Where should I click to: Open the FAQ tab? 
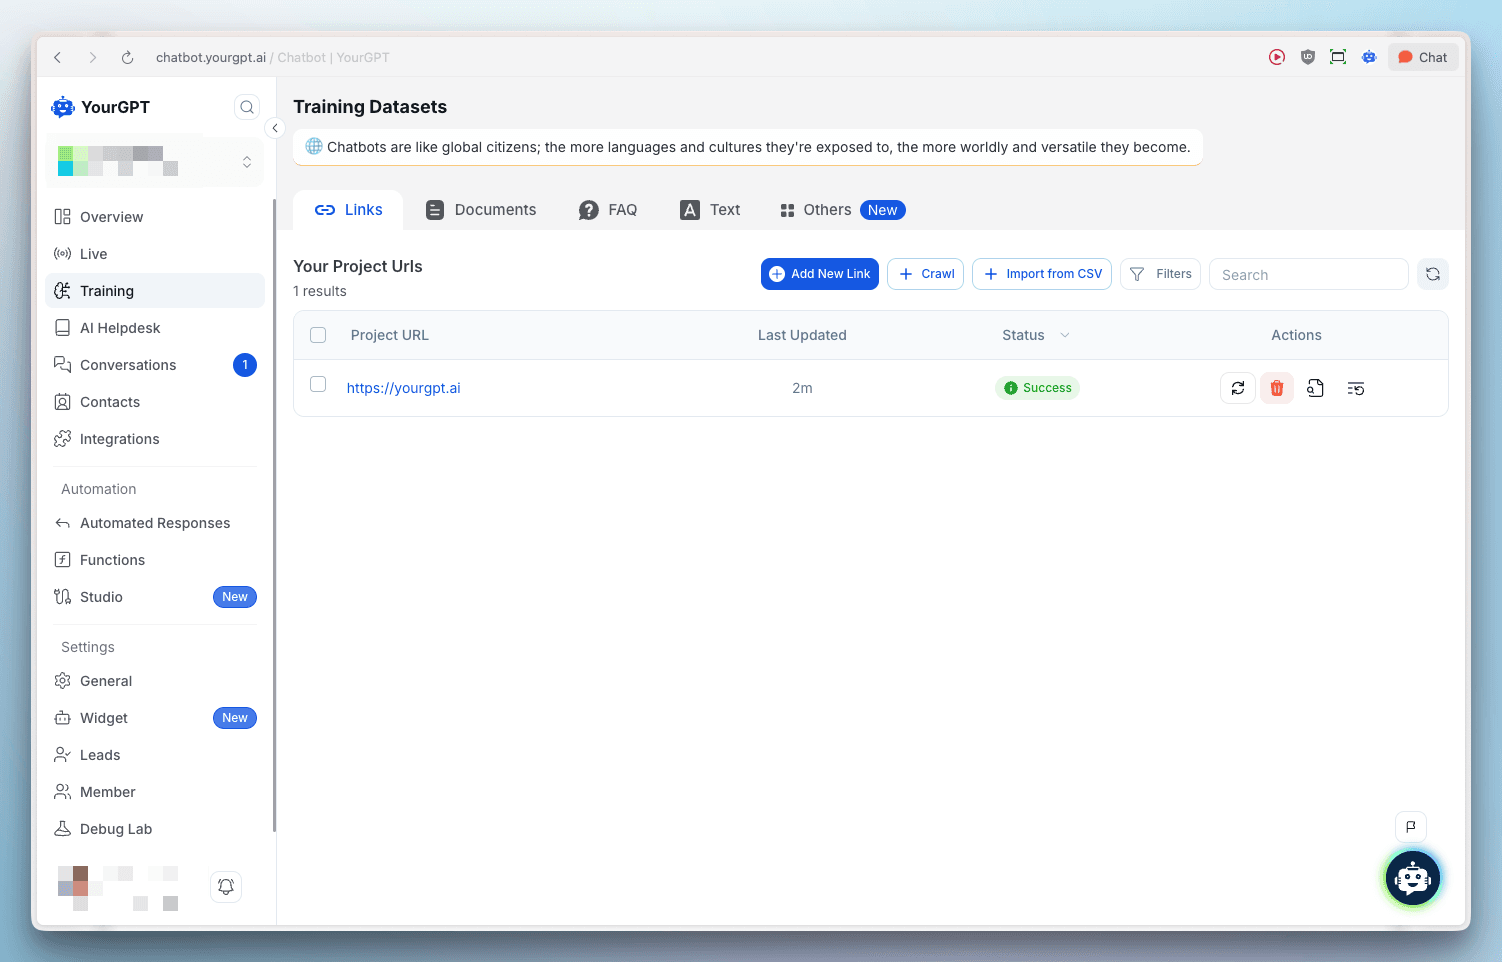[608, 210]
